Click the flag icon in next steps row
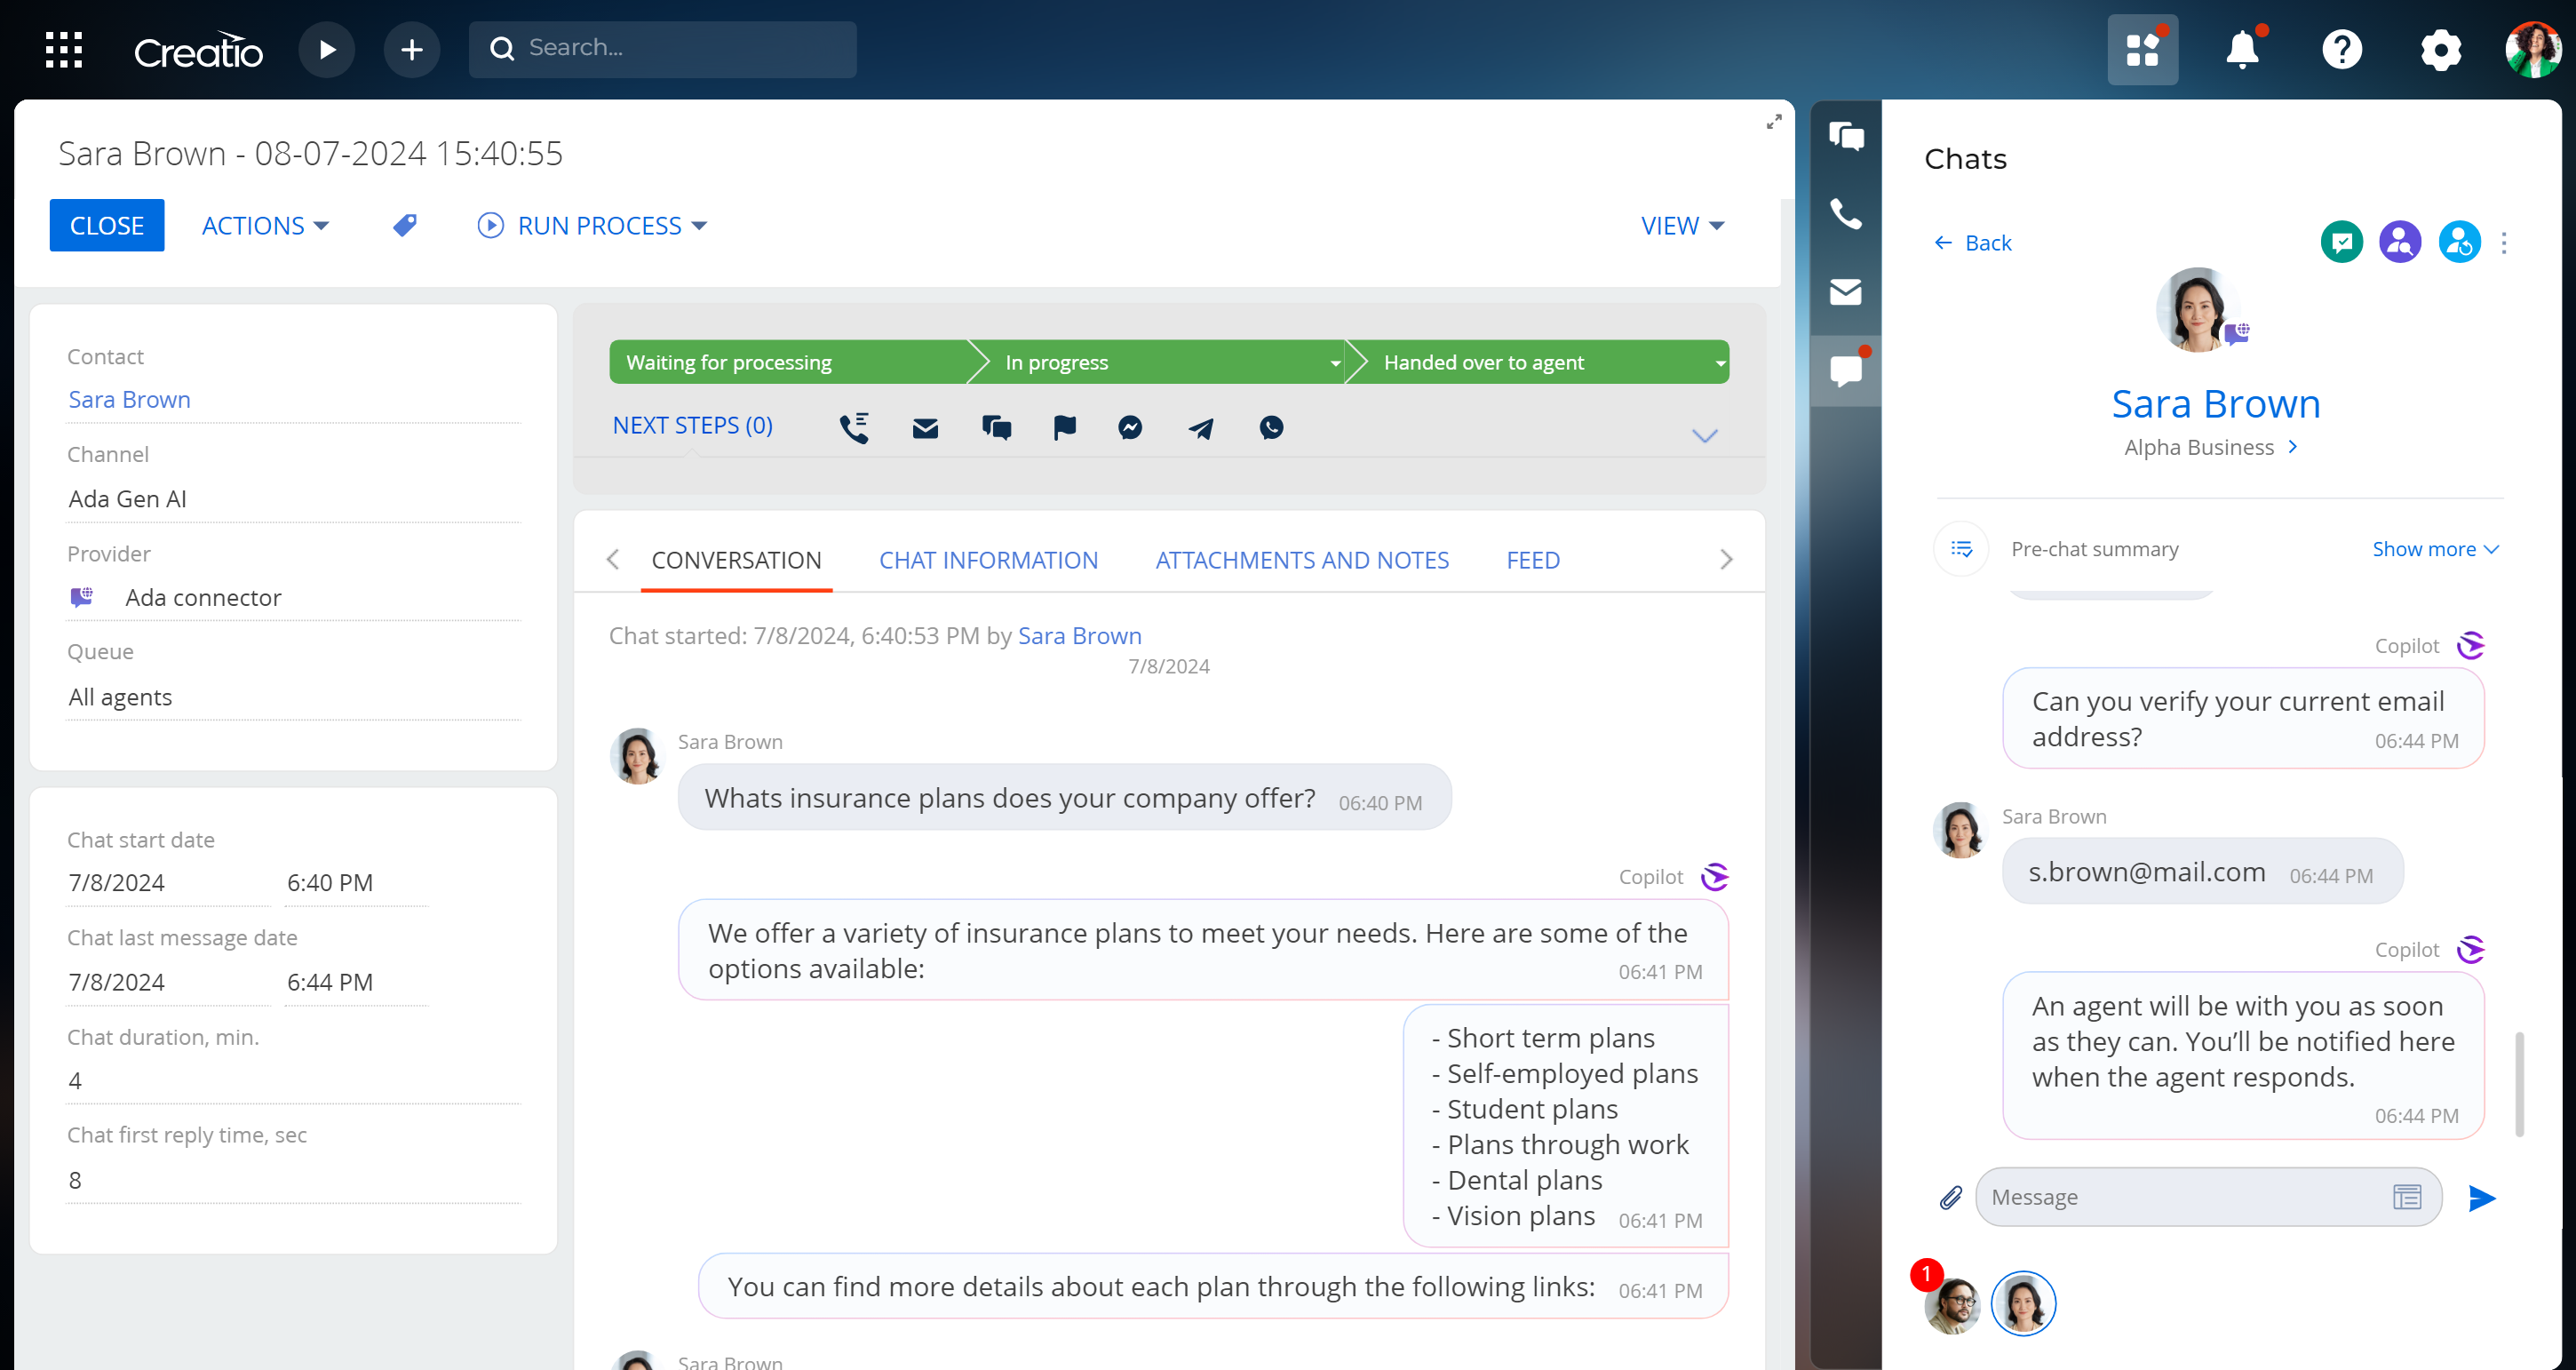This screenshot has width=2576, height=1370. point(1064,428)
